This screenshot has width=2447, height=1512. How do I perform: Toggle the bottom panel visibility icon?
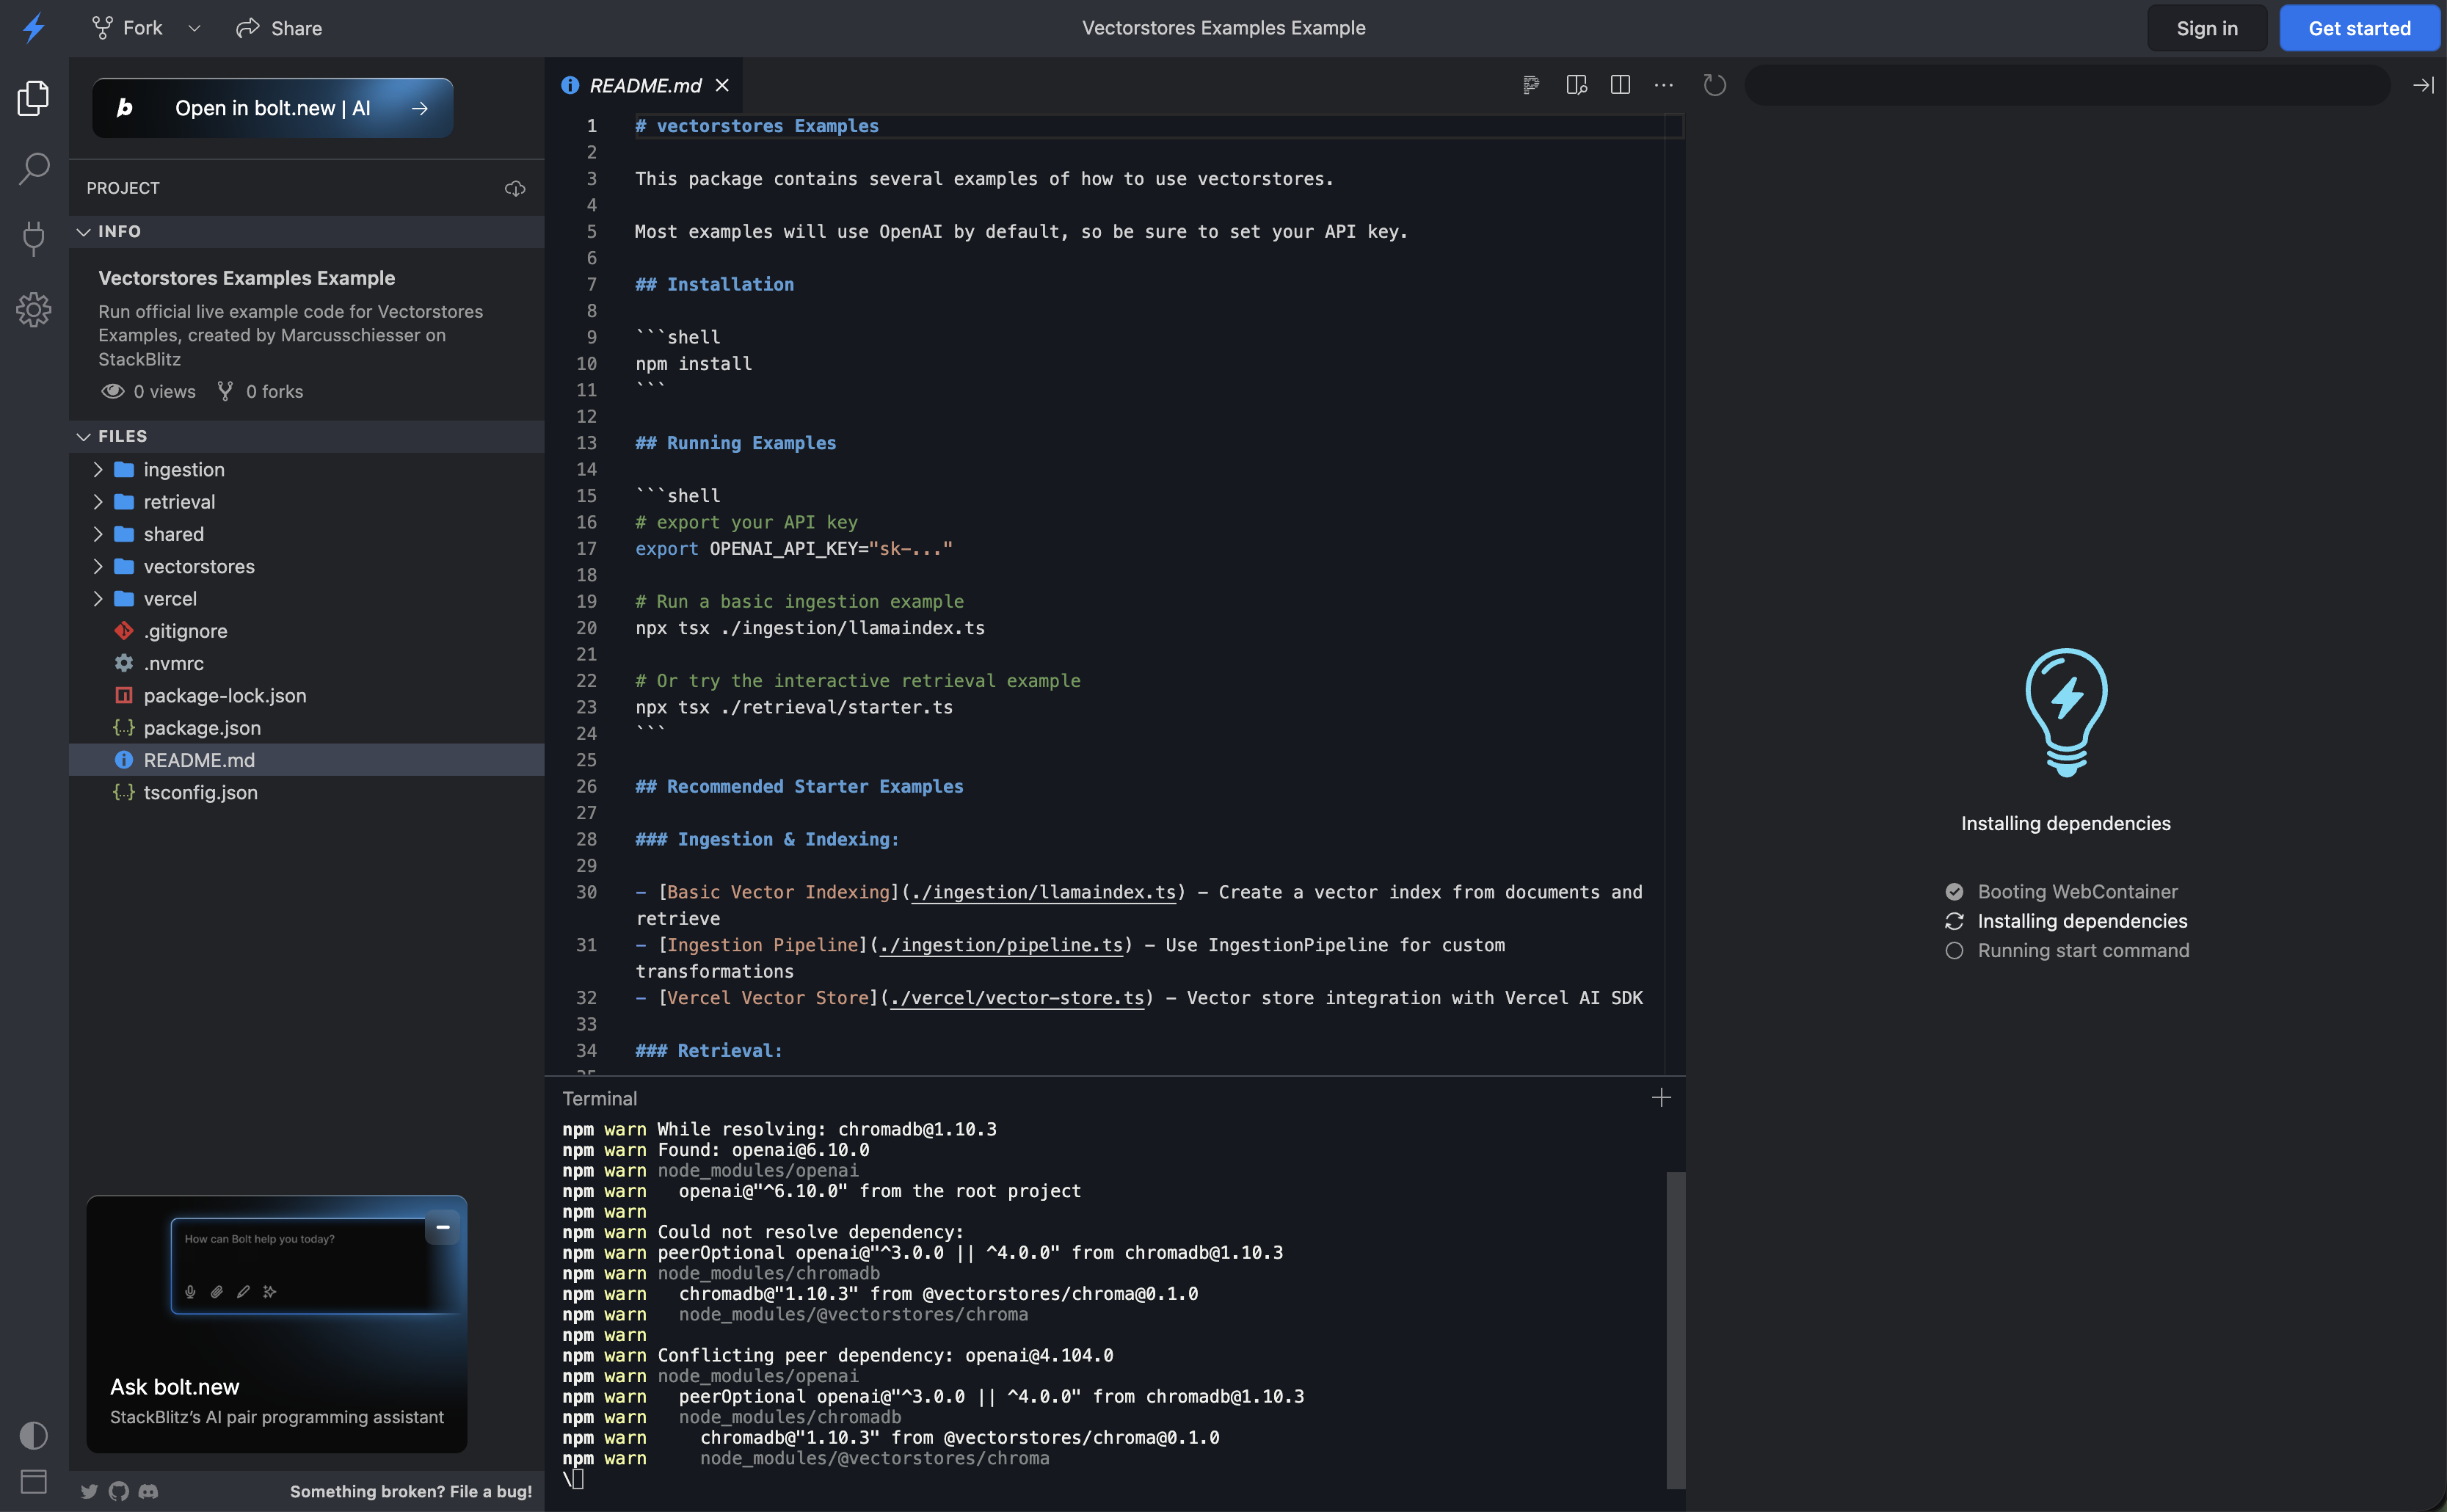(x=33, y=1481)
